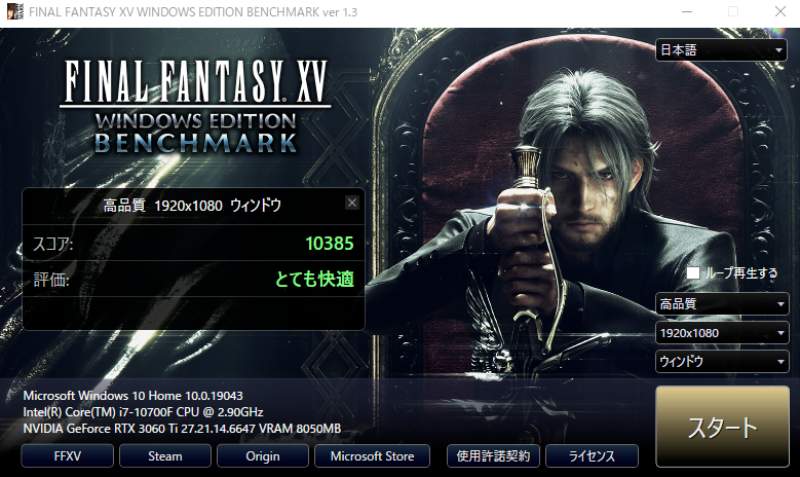Expand the ウィンドウ display mode dropdown

721,362
